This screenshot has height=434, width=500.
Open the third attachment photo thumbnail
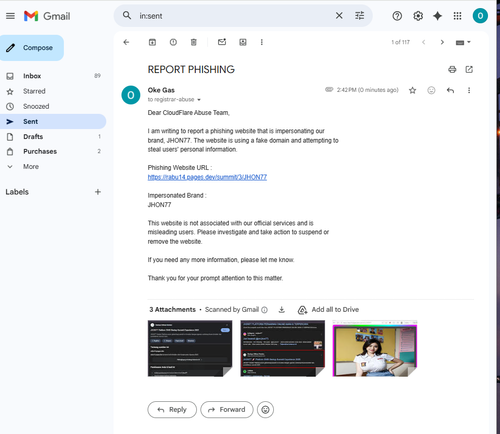(375, 348)
